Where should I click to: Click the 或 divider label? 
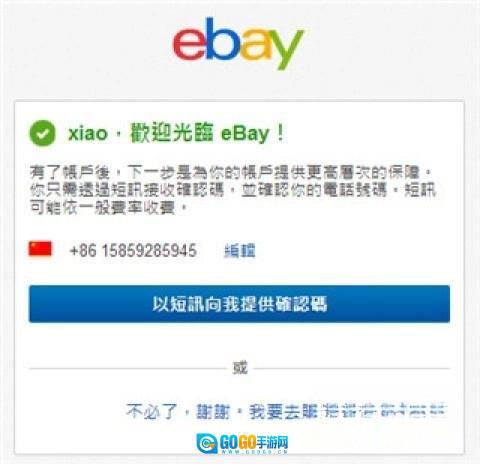(240, 368)
